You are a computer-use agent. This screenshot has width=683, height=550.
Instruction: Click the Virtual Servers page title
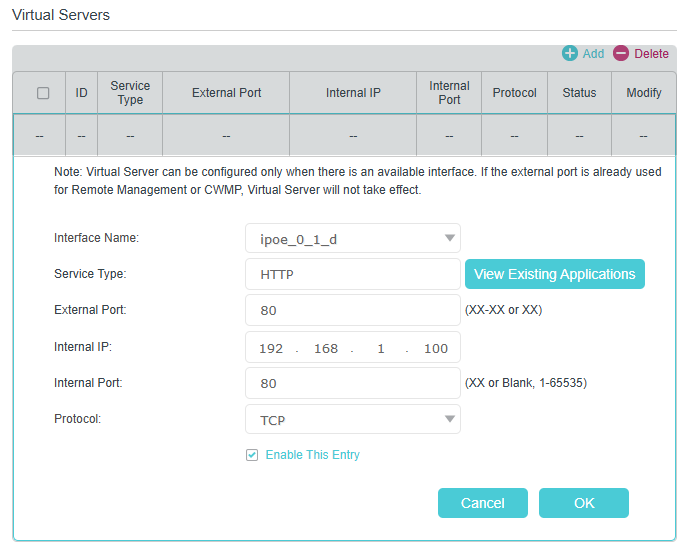[61, 15]
